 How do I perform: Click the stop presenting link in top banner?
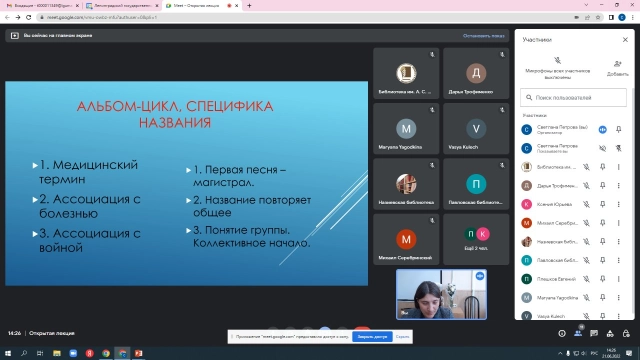484,36
